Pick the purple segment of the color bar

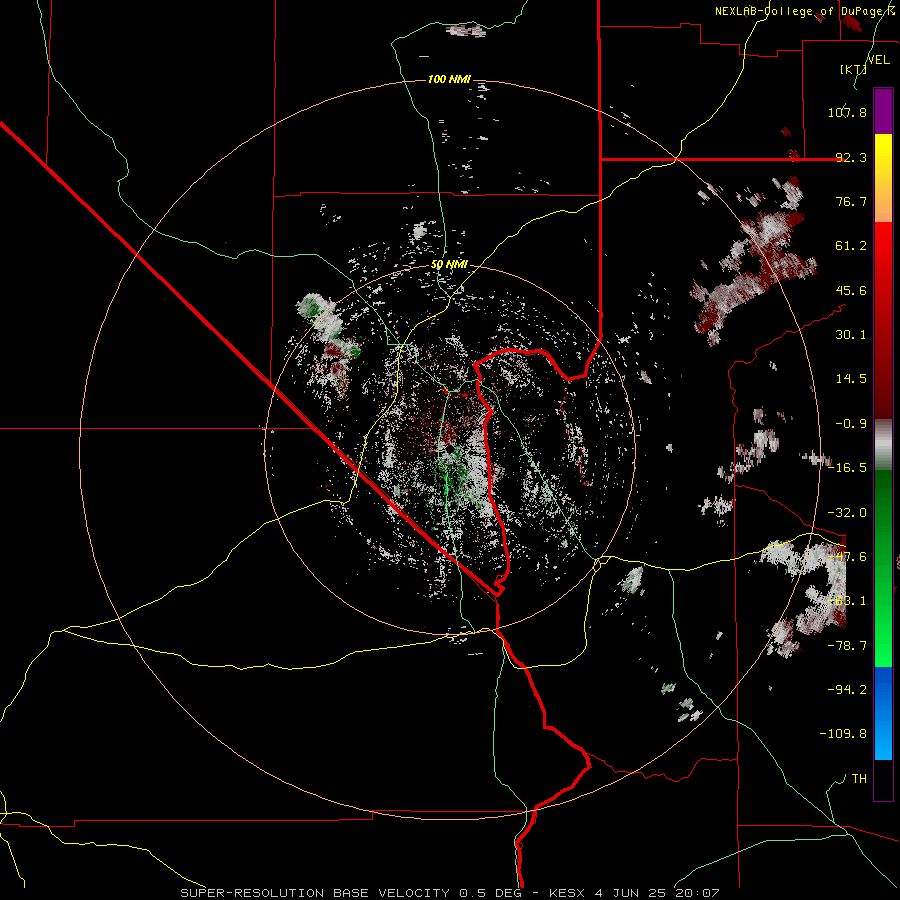tap(883, 111)
